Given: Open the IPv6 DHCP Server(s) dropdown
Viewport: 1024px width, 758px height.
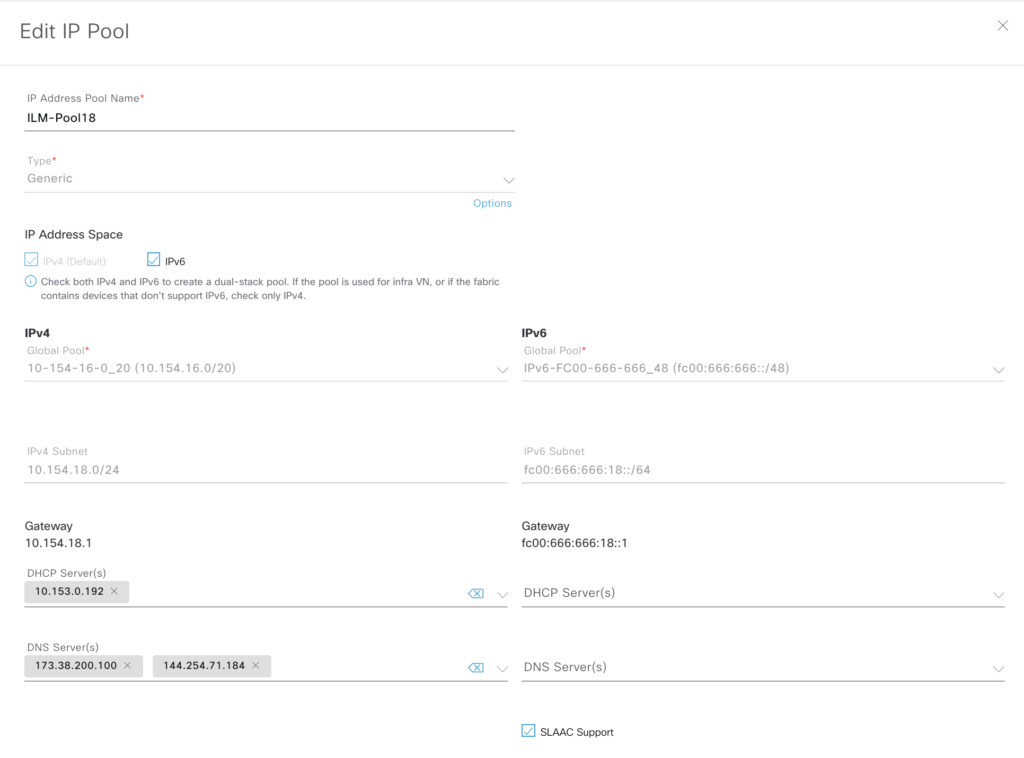Looking at the screenshot, I should click(998, 595).
